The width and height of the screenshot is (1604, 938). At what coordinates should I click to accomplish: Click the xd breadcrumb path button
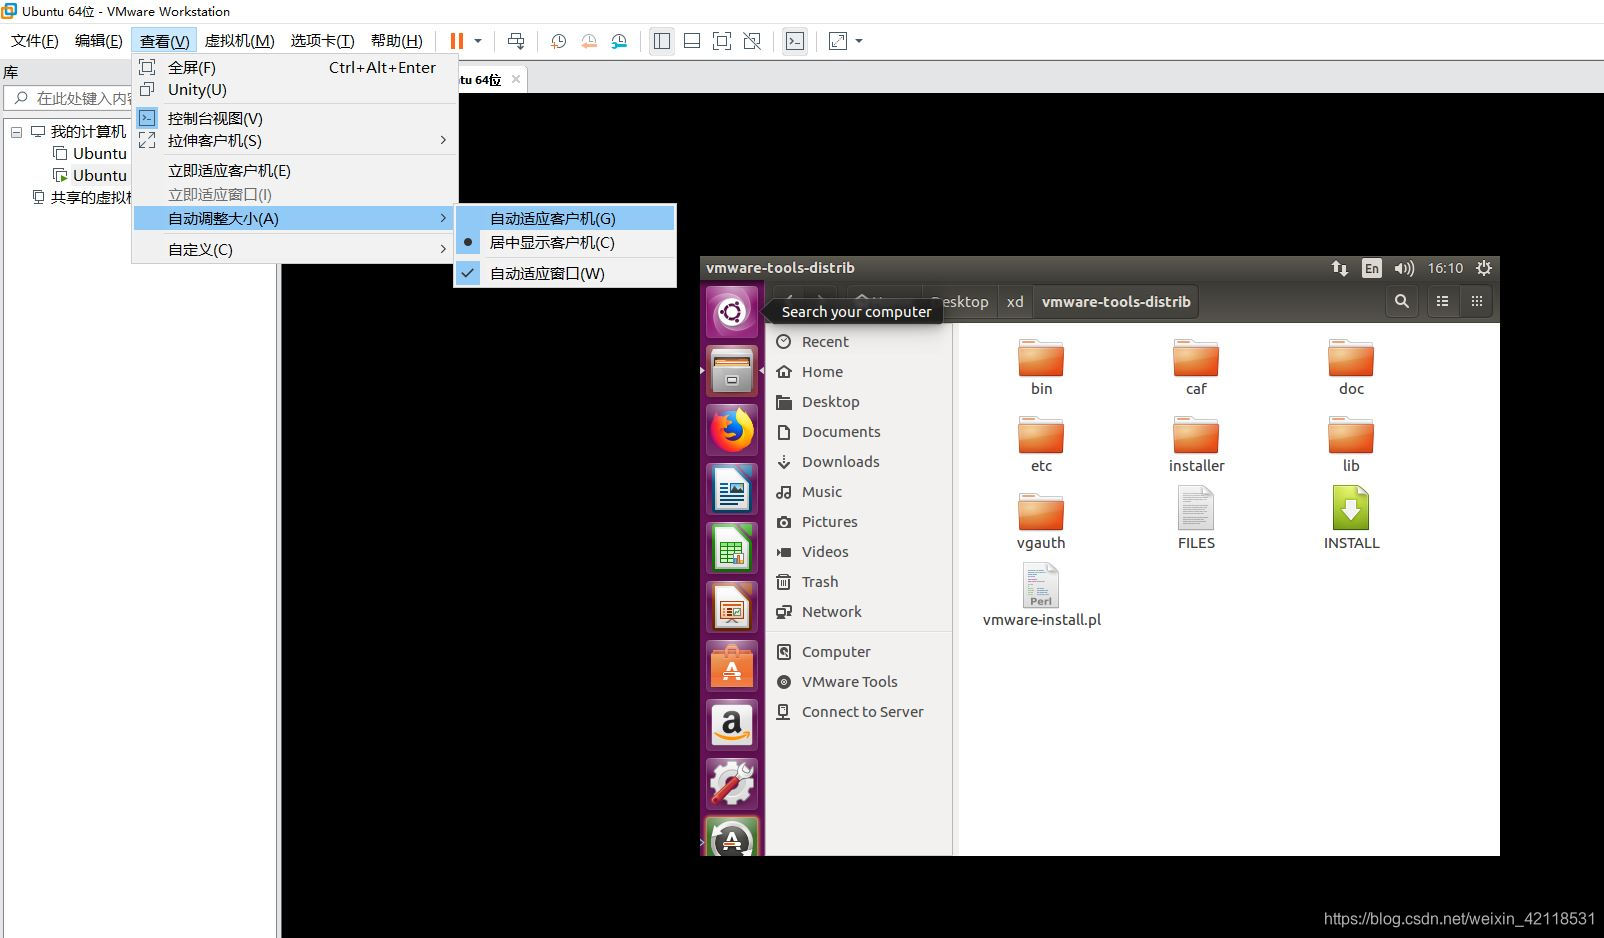(1015, 301)
